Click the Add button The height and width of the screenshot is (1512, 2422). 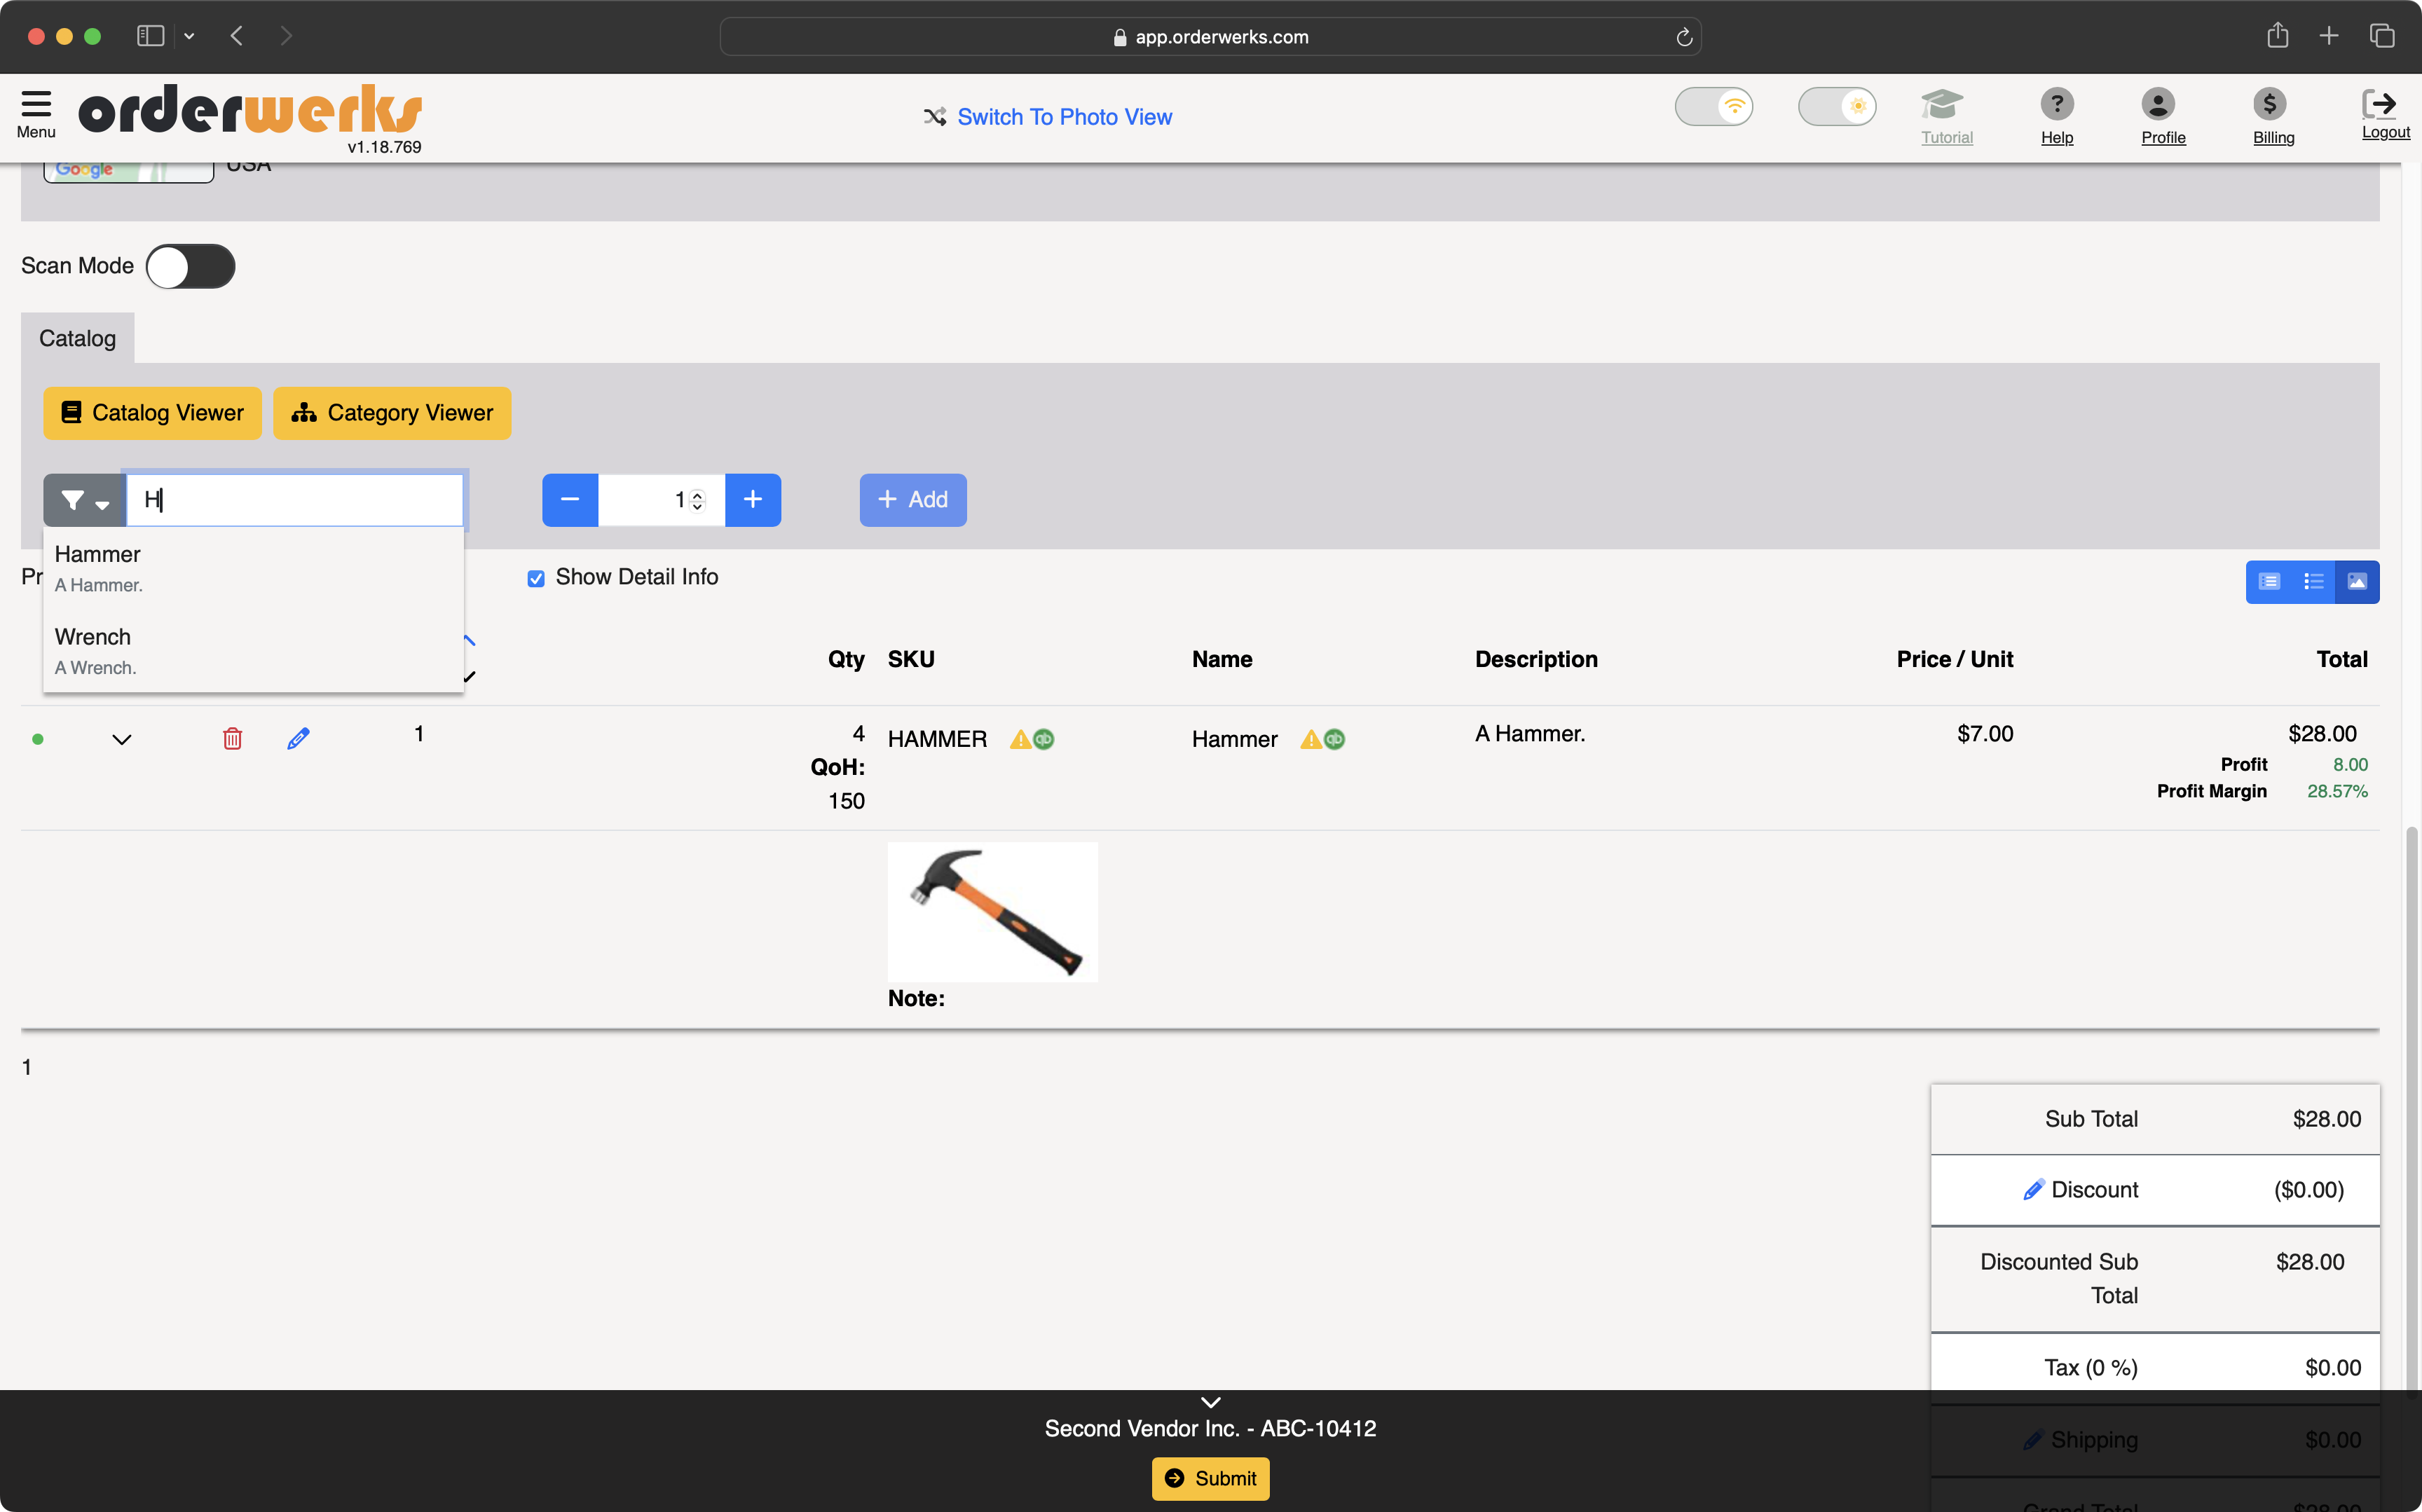coord(913,500)
